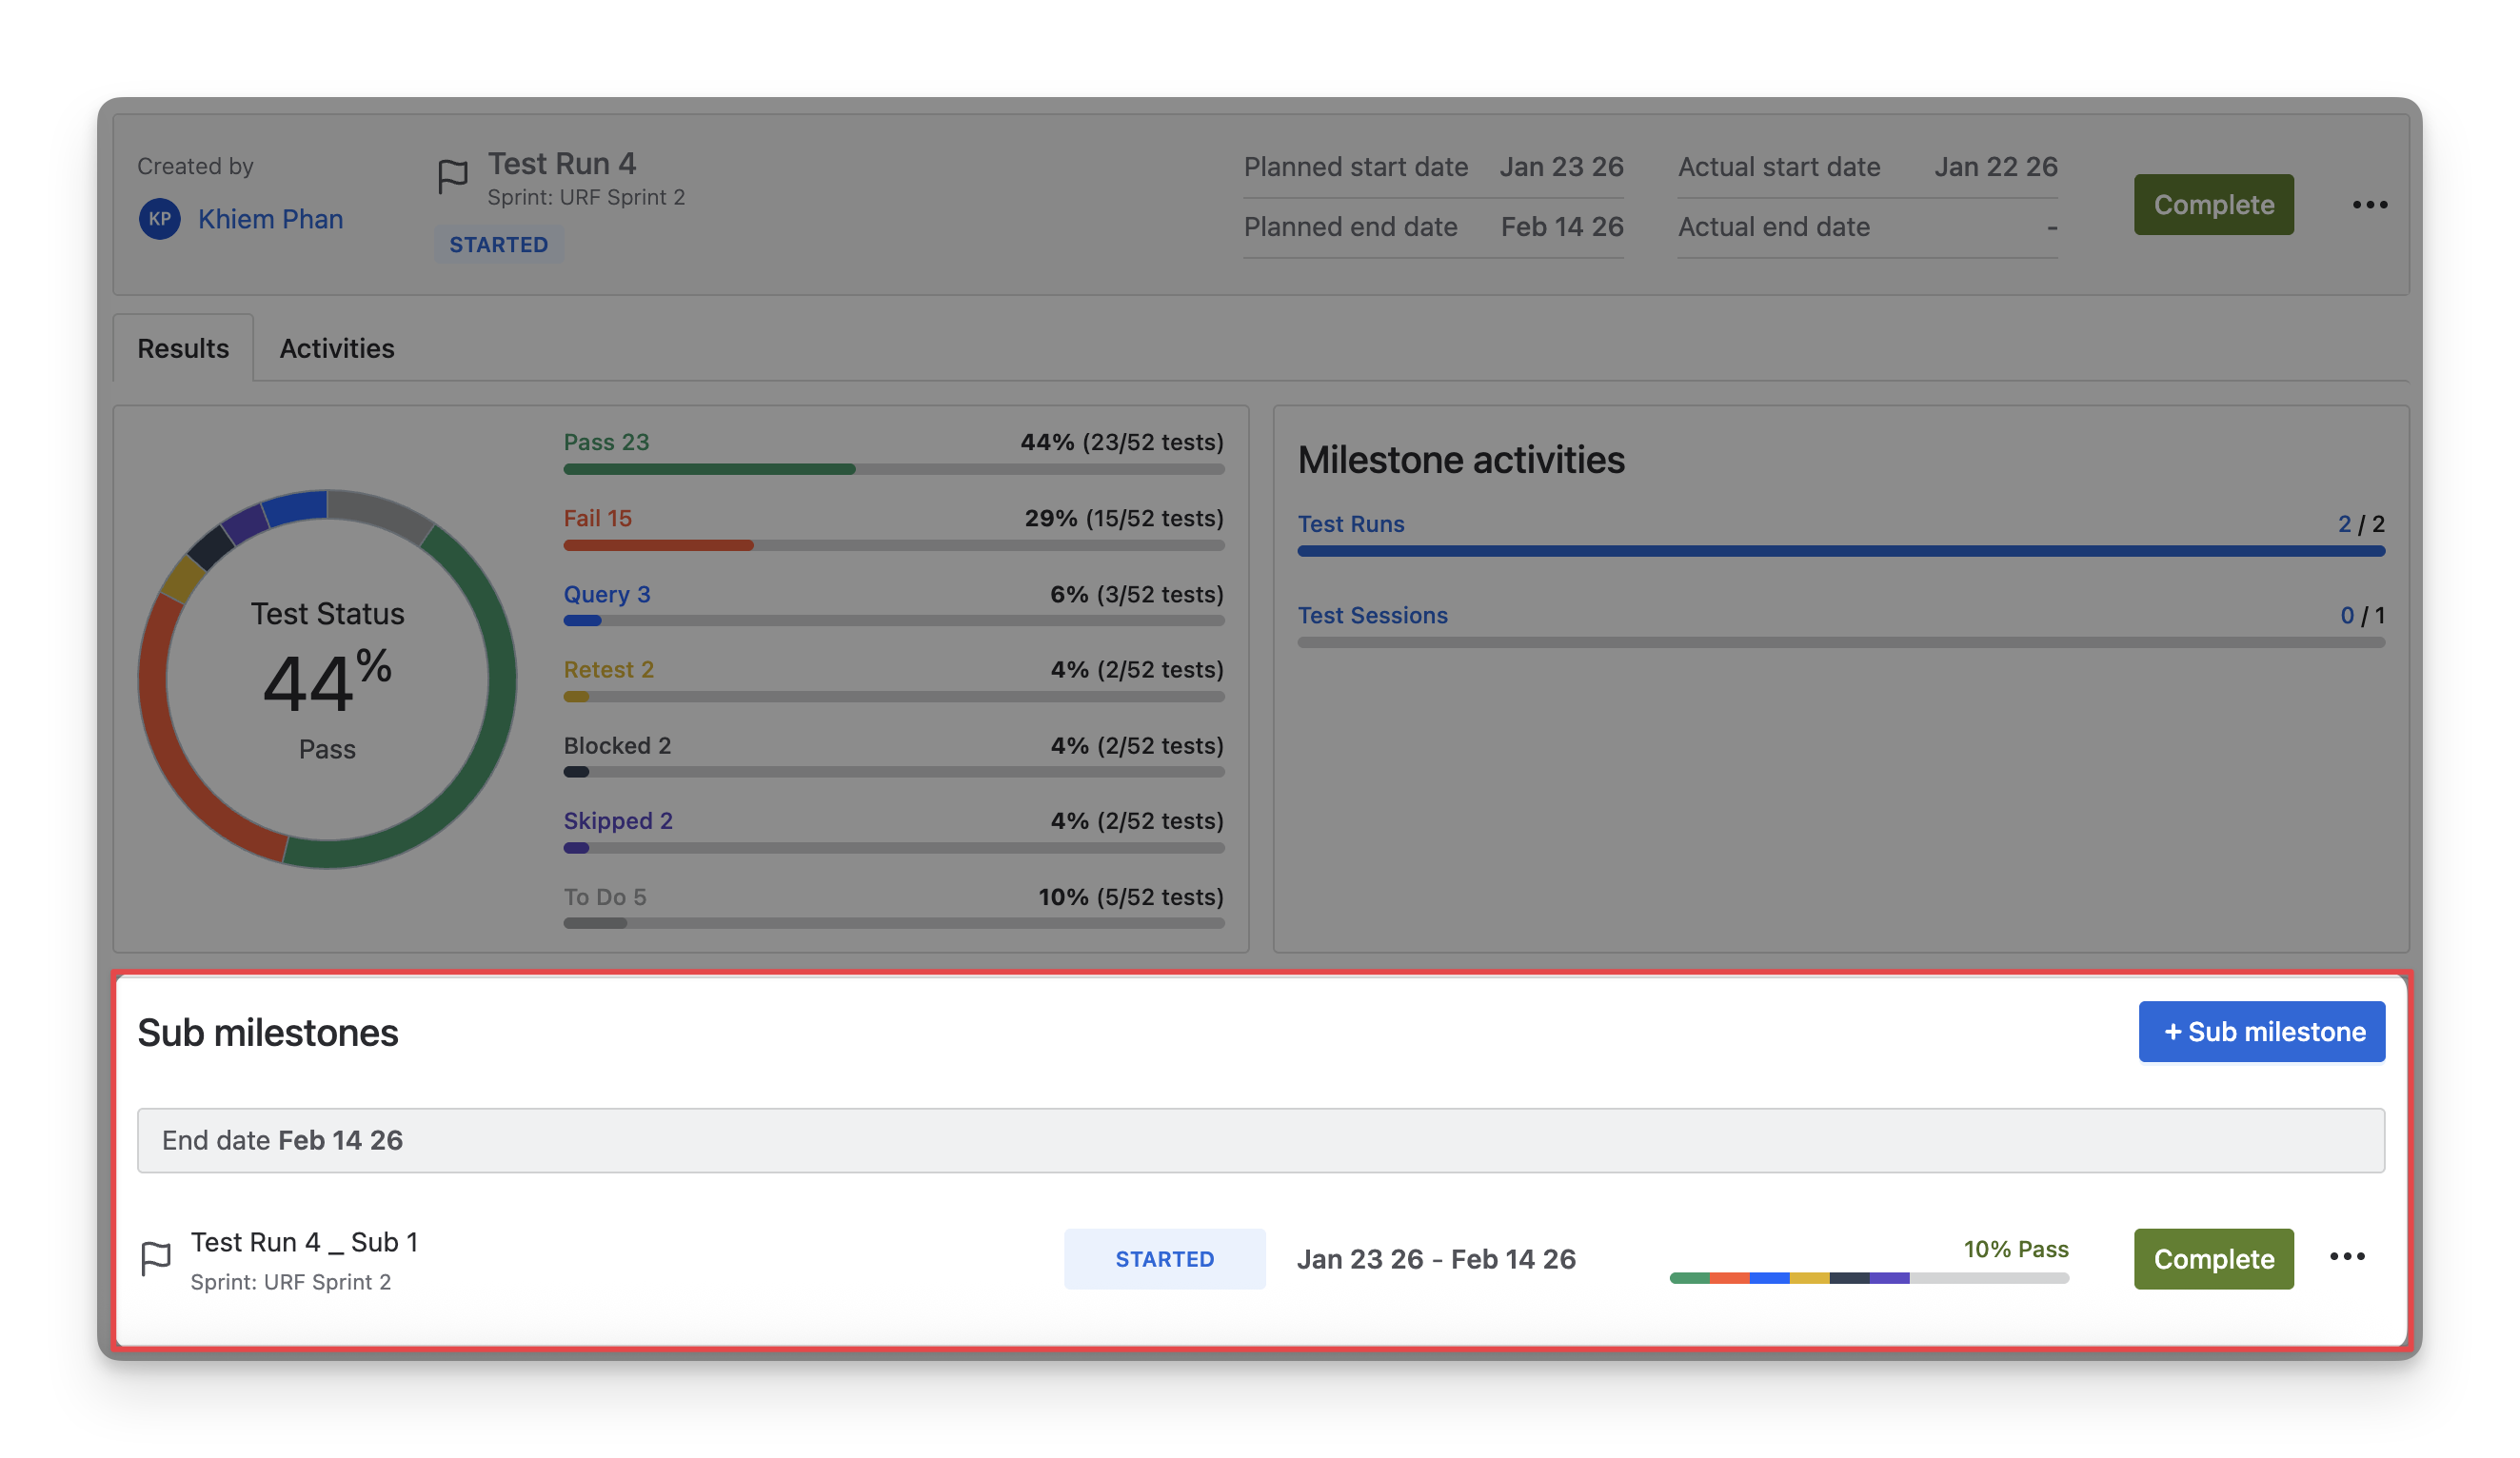Viewport: 2520px width, 1458px height.
Task: Open the Test Runs link
Action: pyautogui.click(x=1350, y=524)
